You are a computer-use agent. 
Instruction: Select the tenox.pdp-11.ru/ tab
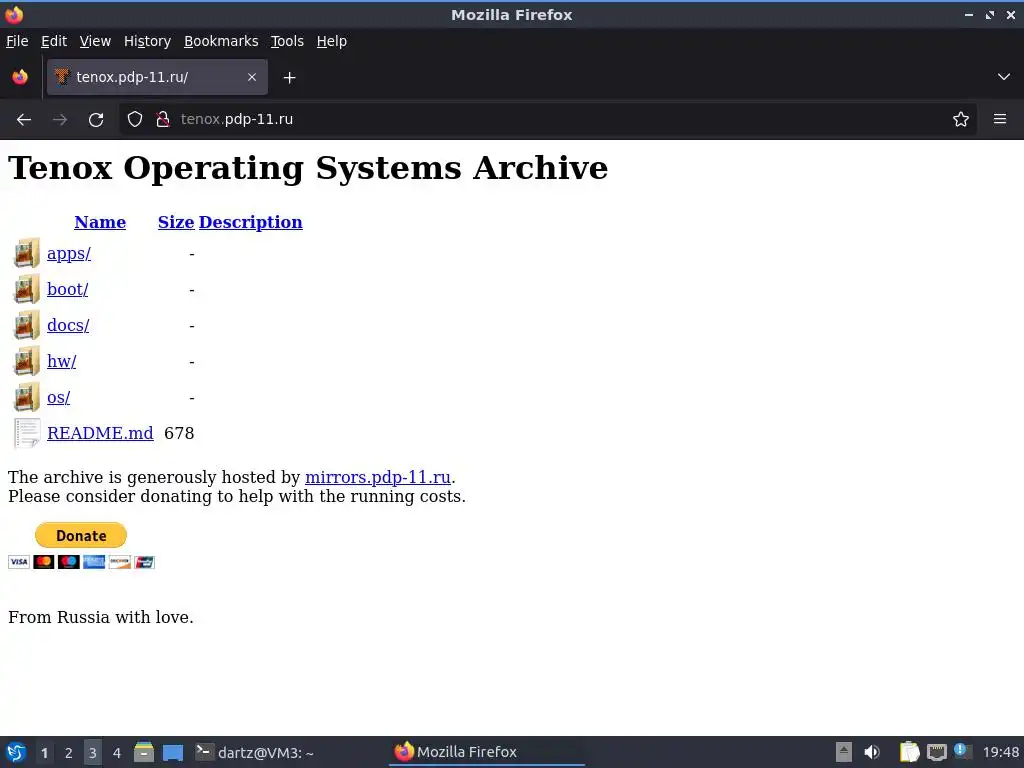point(157,77)
